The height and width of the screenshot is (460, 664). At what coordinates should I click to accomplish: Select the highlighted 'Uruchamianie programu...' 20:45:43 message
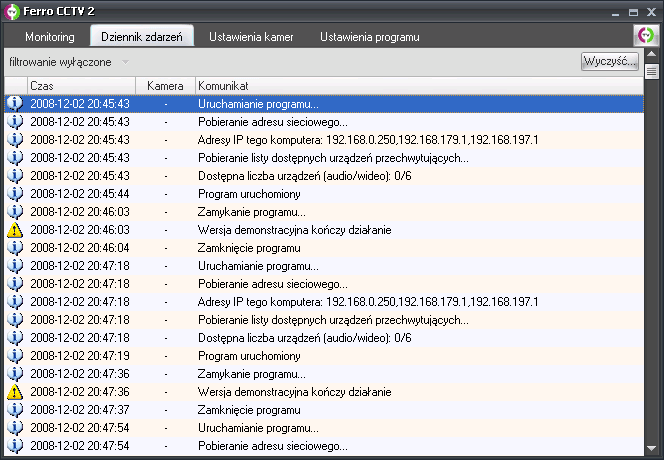[258, 104]
